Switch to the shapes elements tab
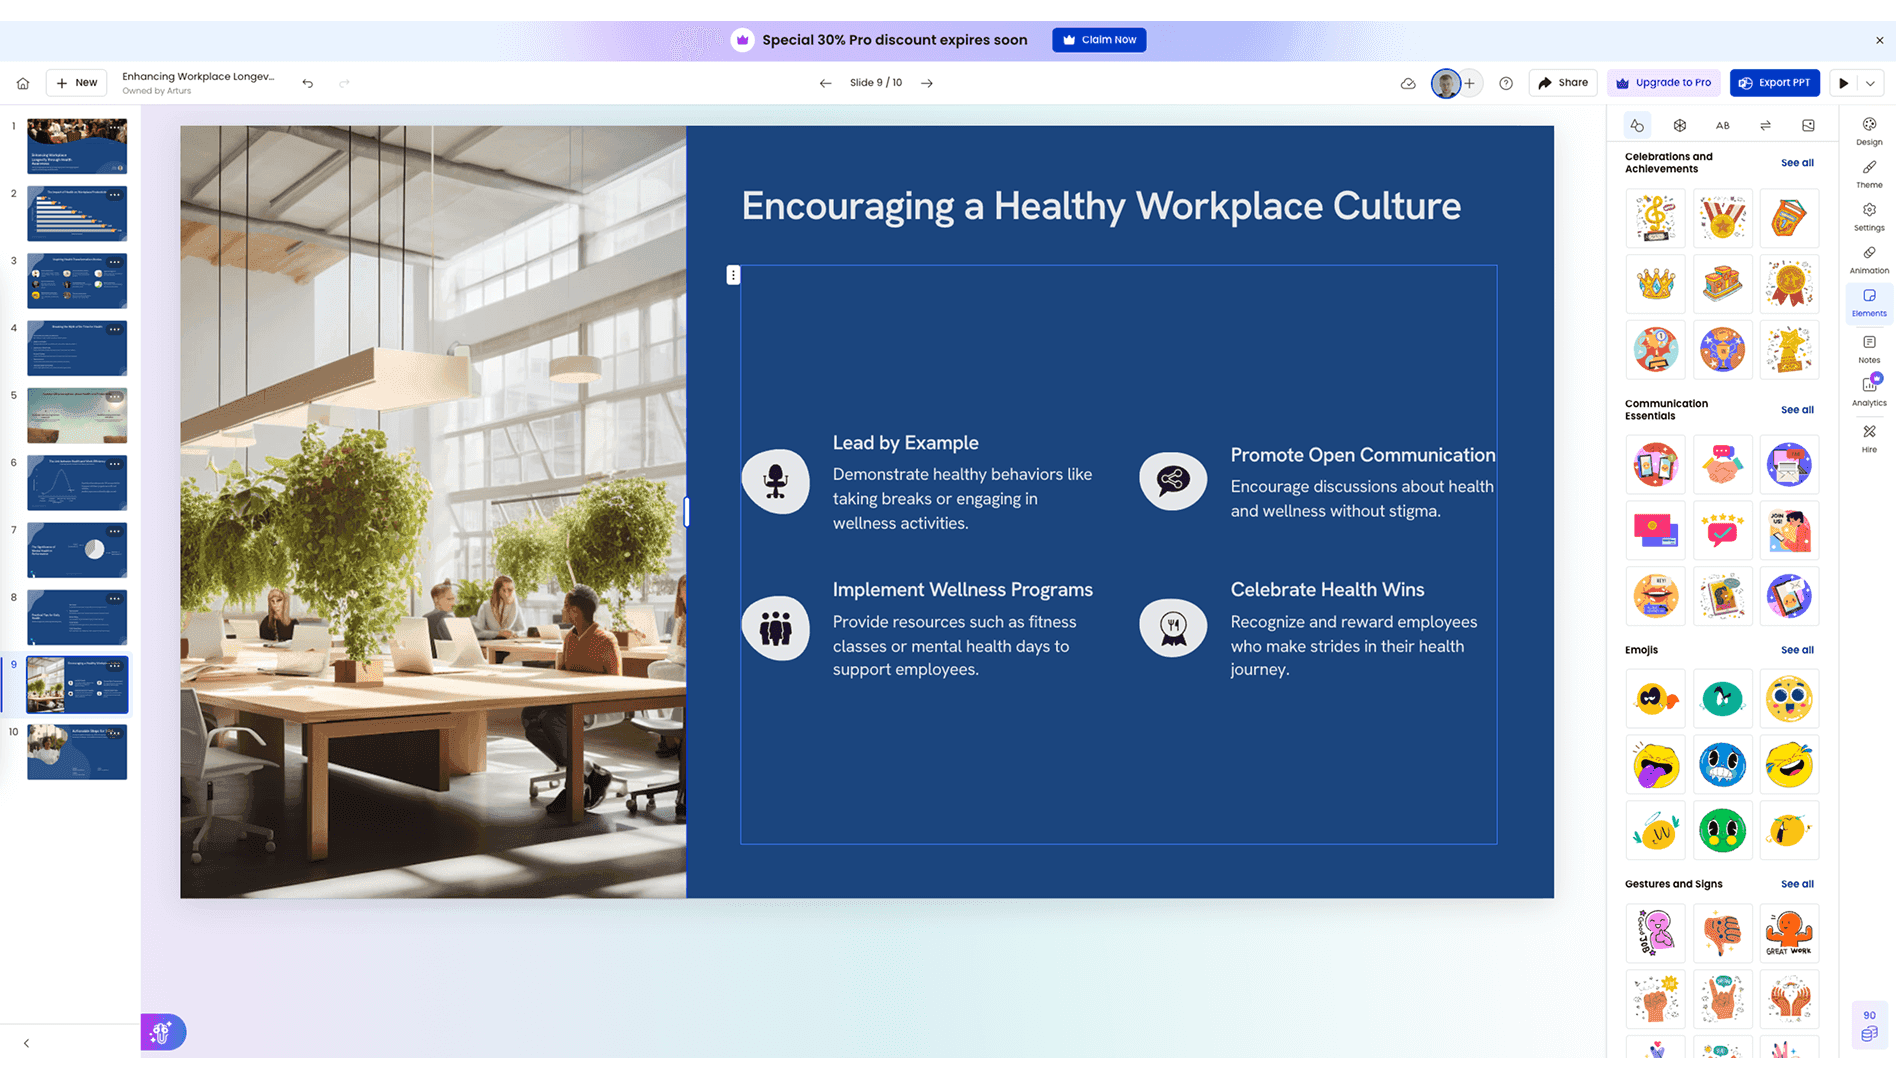 point(1637,125)
